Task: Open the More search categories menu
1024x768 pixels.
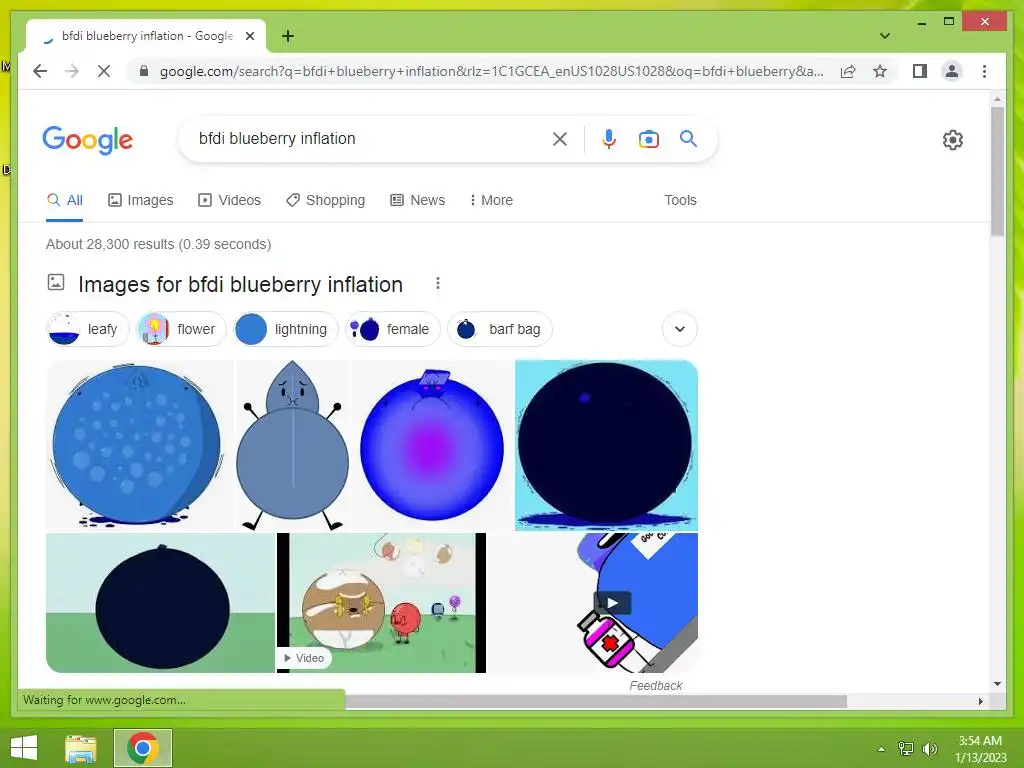Action: tap(491, 200)
